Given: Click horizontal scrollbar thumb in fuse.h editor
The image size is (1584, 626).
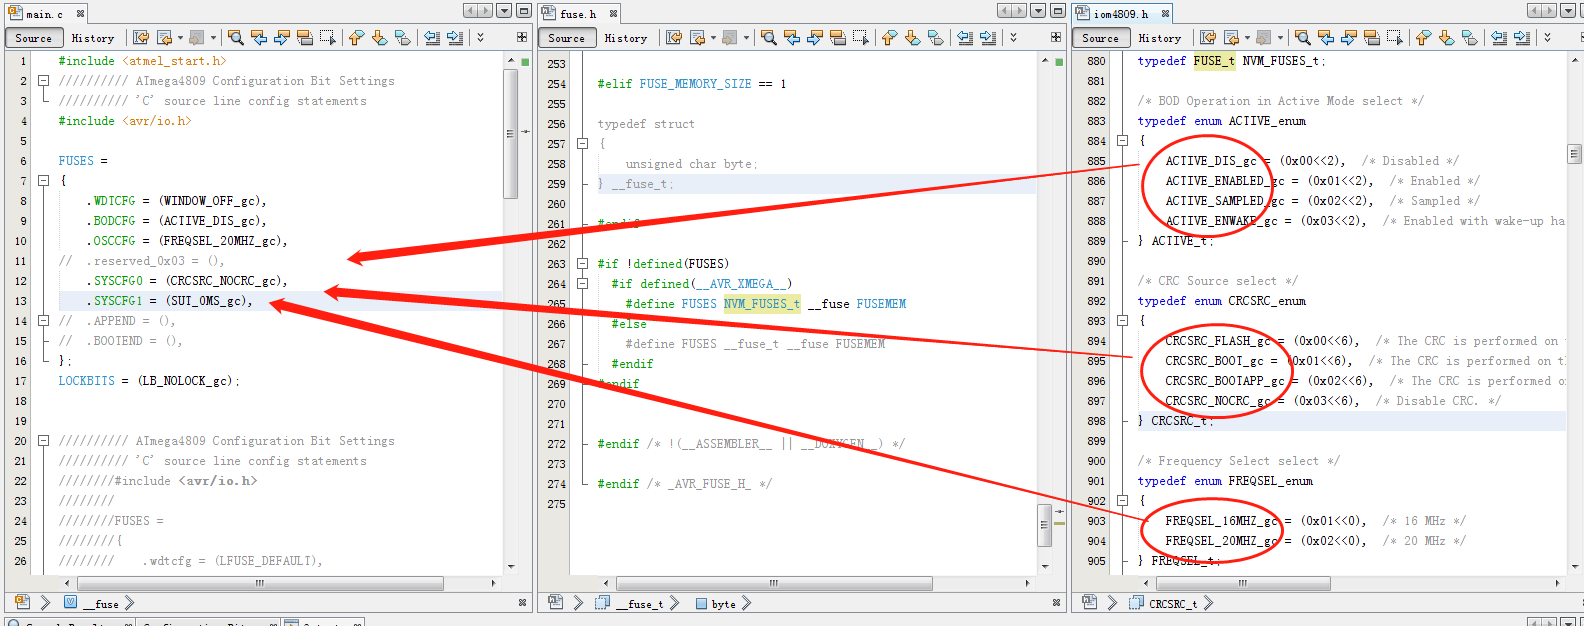Looking at the screenshot, I should pos(773,583).
